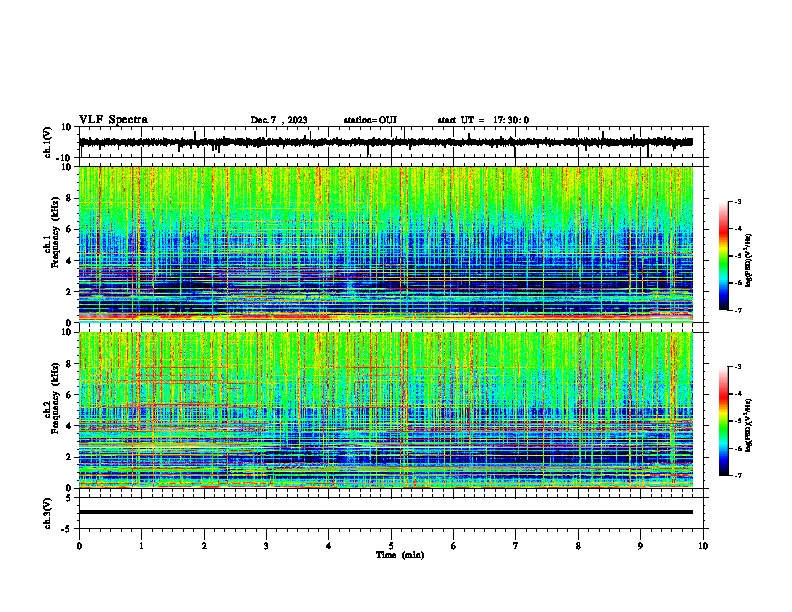Click the ch.1 spectrogram color scale bar

click(724, 256)
